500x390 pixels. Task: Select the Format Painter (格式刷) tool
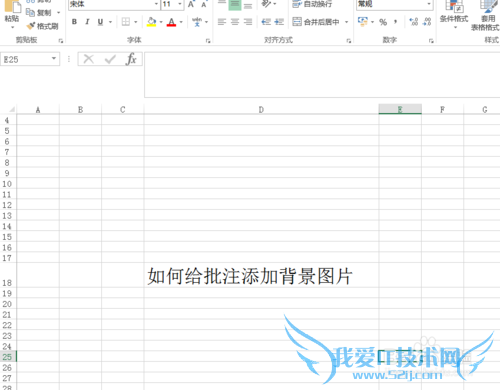click(x=42, y=26)
